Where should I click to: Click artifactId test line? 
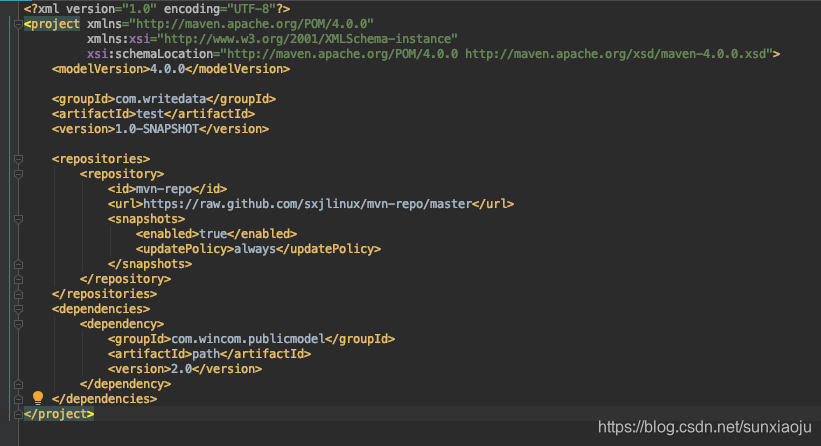pos(153,114)
